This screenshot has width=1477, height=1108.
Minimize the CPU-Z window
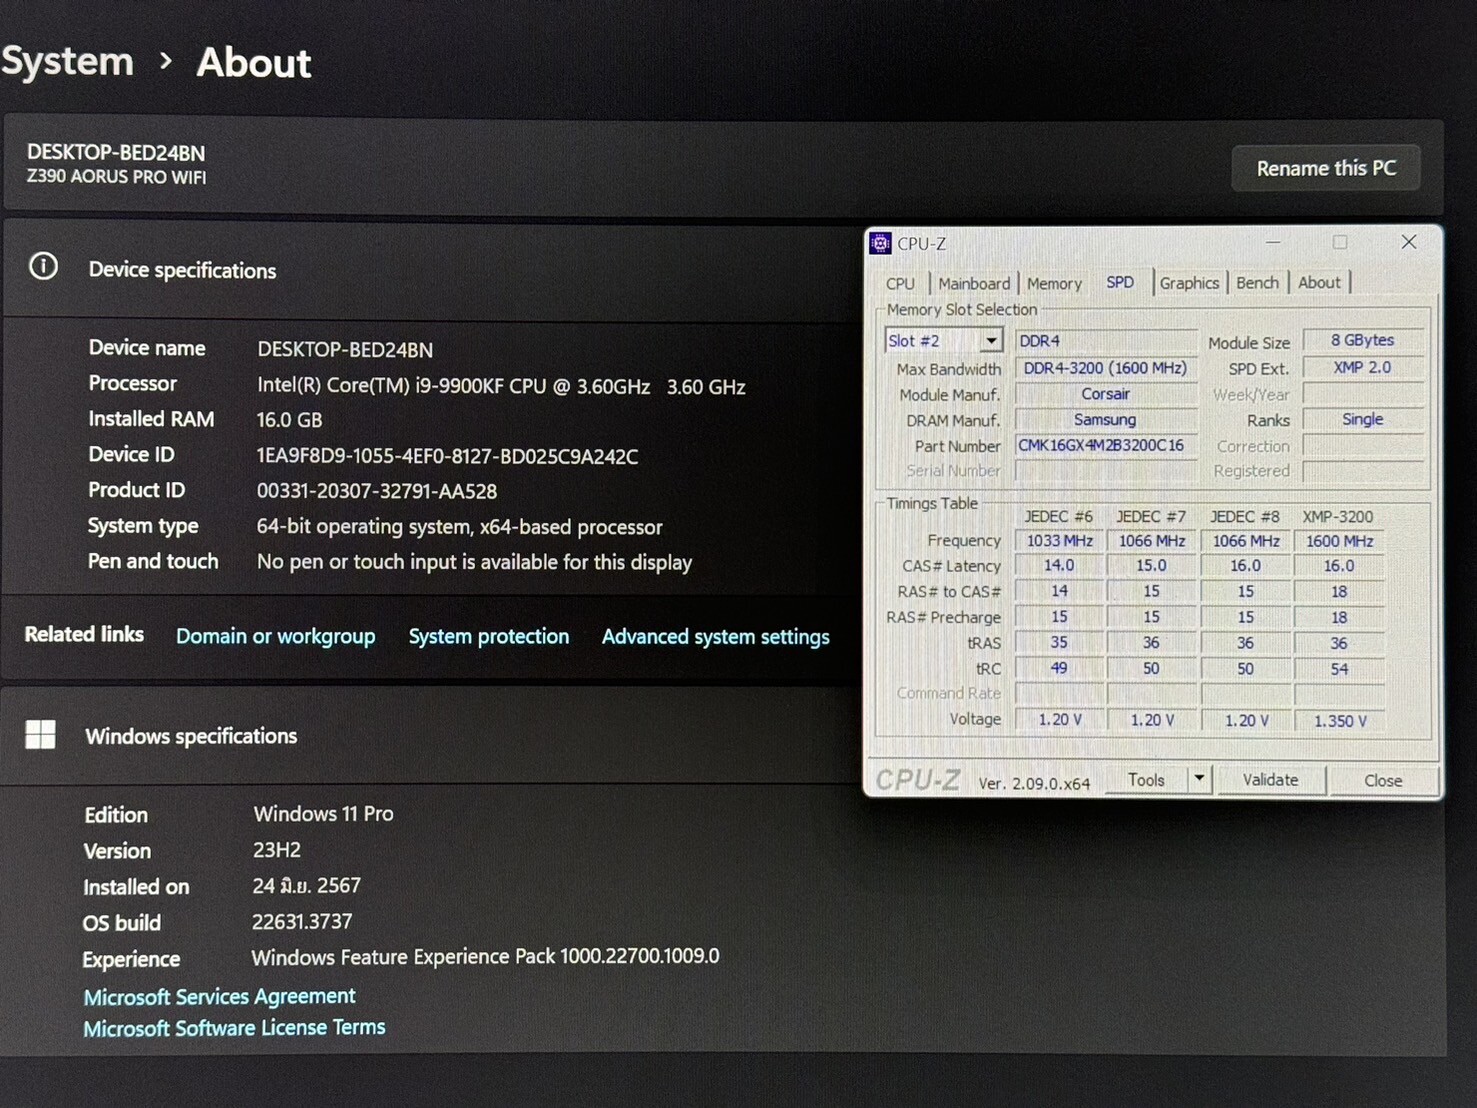point(1273,242)
